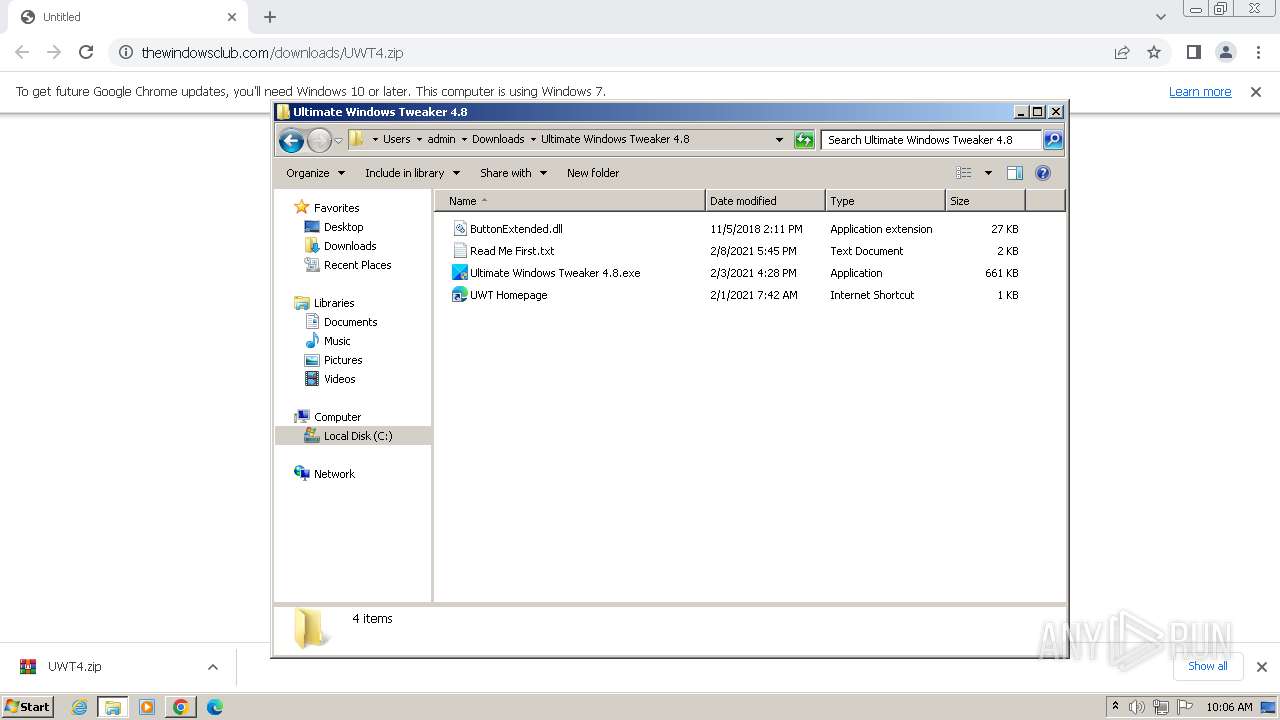Open the Videos library
1280x720 pixels.
pos(339,379)
